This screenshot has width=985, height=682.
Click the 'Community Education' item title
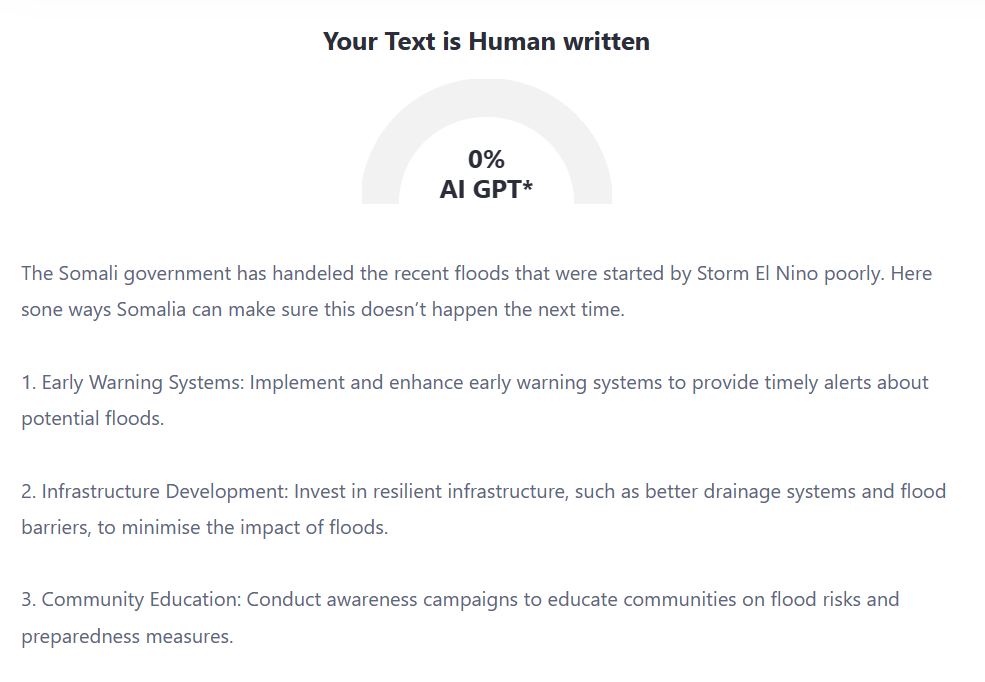click(x=141, y=600)
